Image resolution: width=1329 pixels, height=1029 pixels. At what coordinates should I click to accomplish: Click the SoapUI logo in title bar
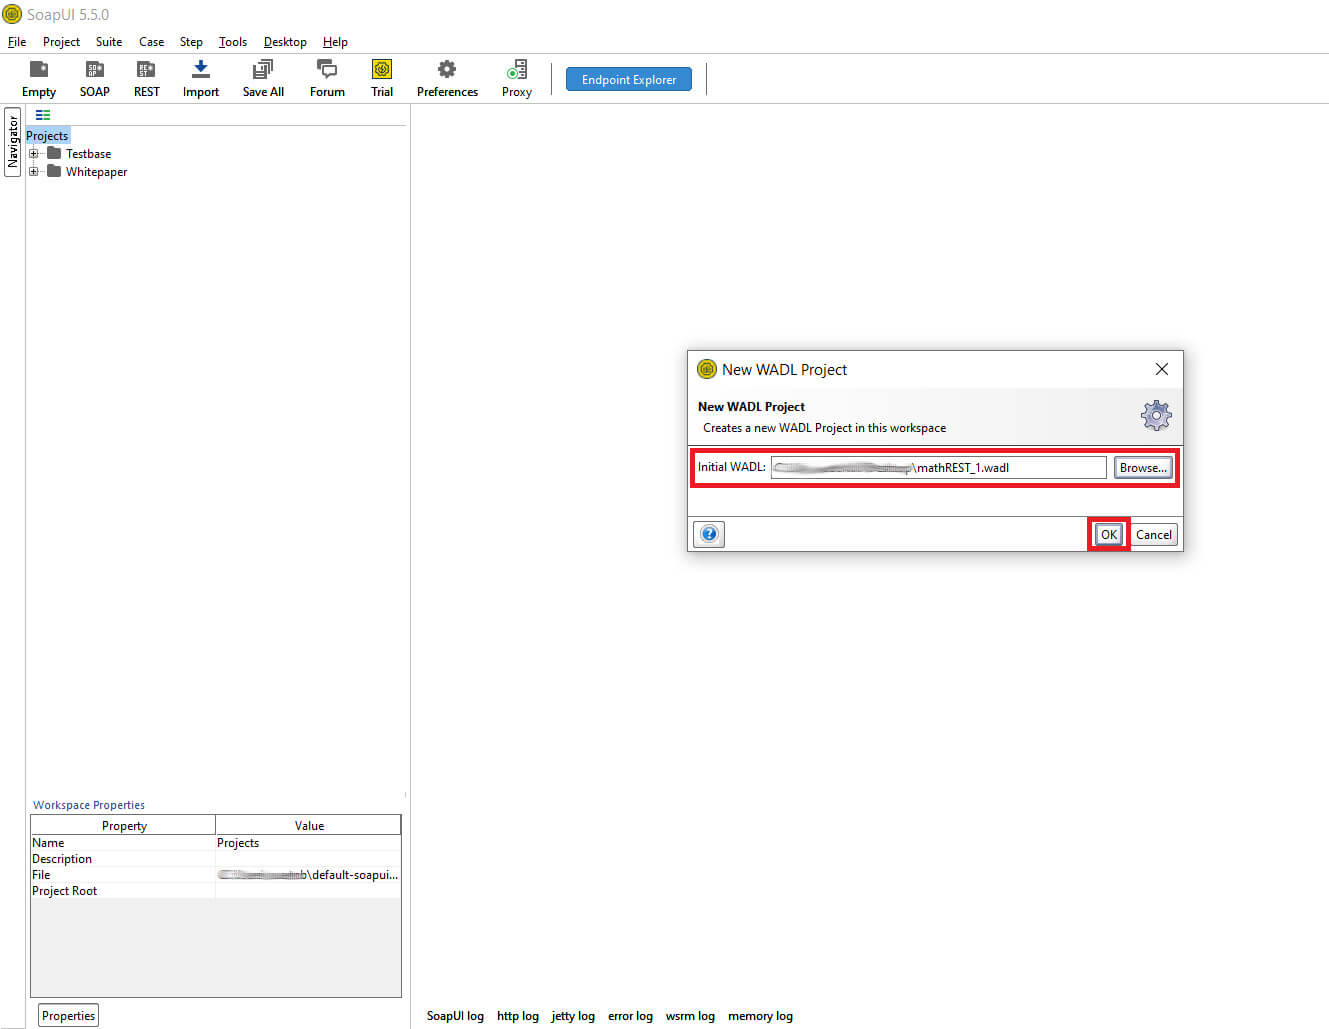click(x=12, y=14)
